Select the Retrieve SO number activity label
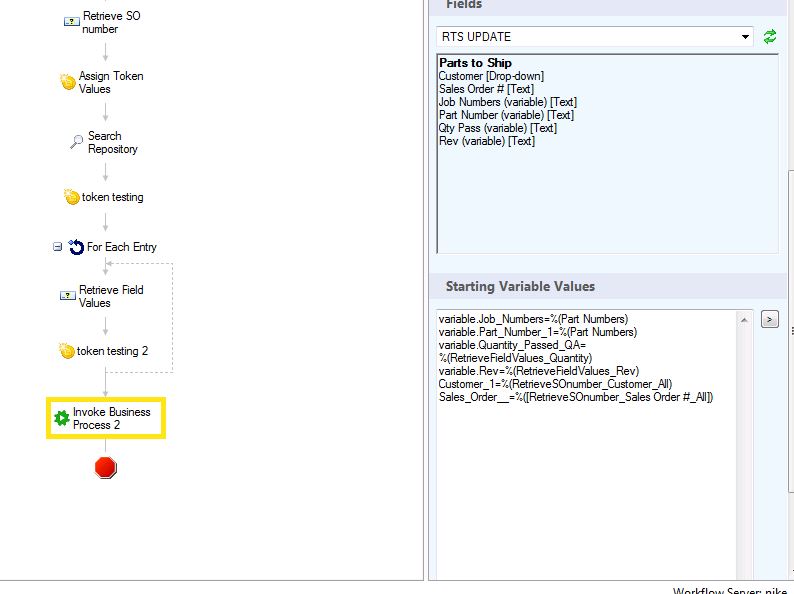The height and width of the screenshot is (594, 794). [111, 22]
